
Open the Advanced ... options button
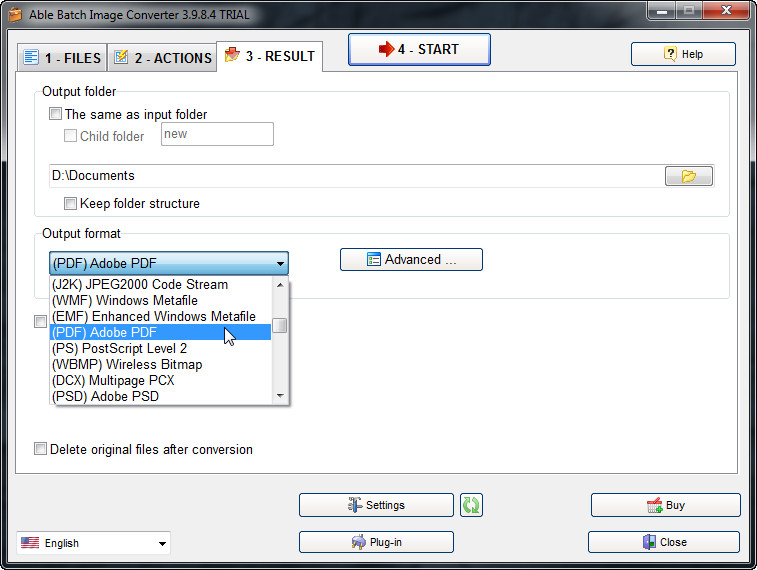(x=411, y=260)
